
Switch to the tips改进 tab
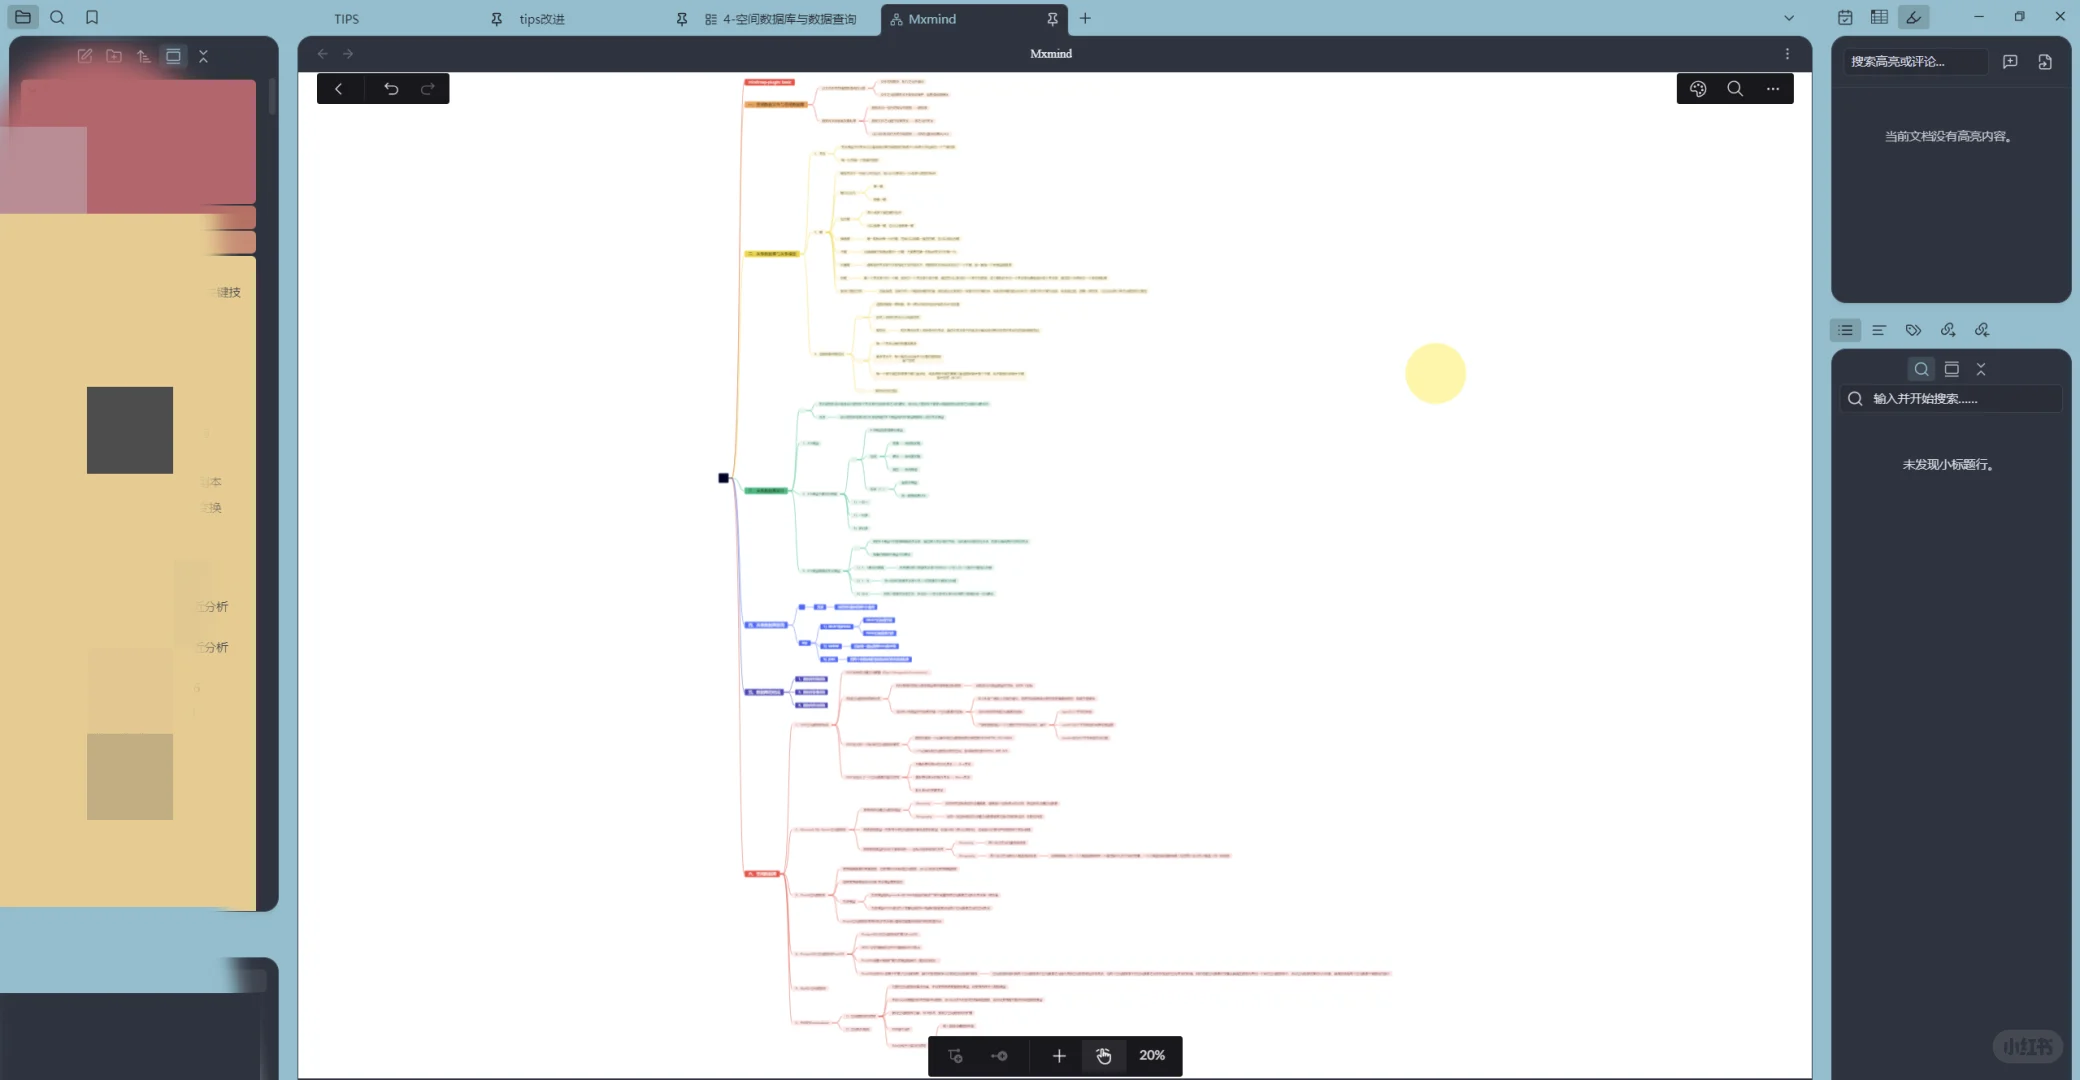point(542,19)
